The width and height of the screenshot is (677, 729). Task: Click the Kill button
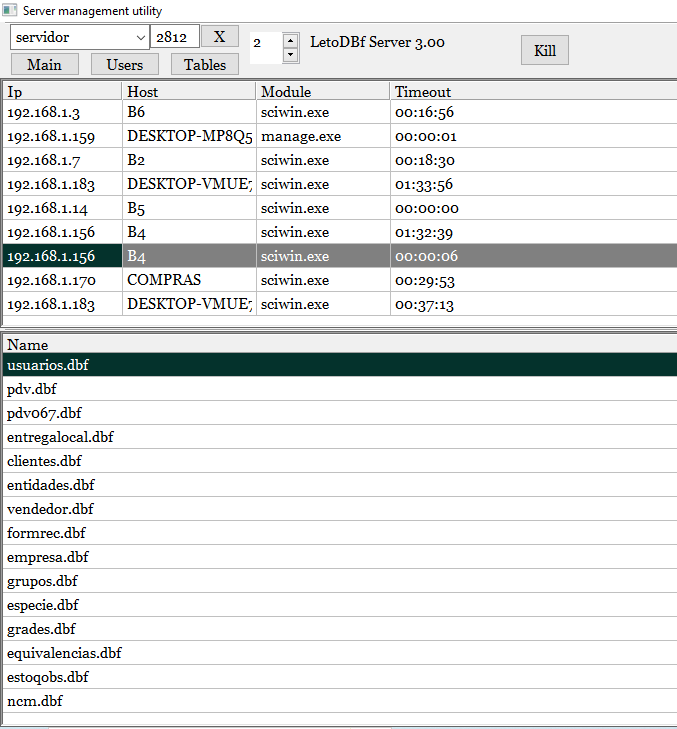545,50
